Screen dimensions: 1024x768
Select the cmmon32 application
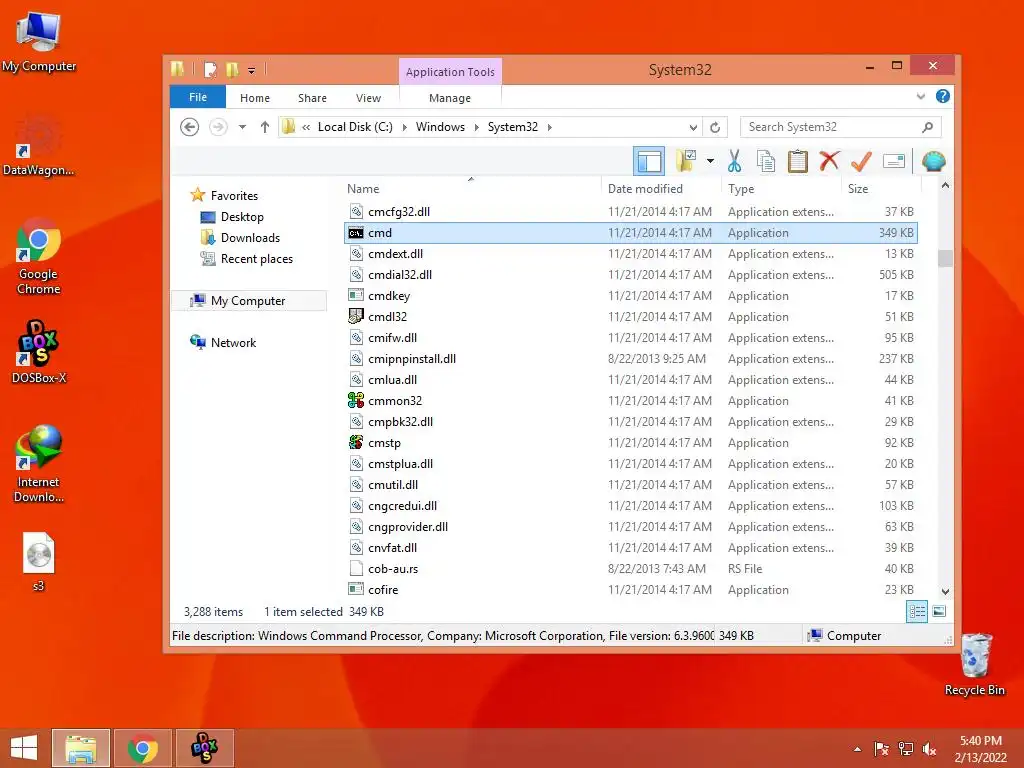[x=630, y=400]
